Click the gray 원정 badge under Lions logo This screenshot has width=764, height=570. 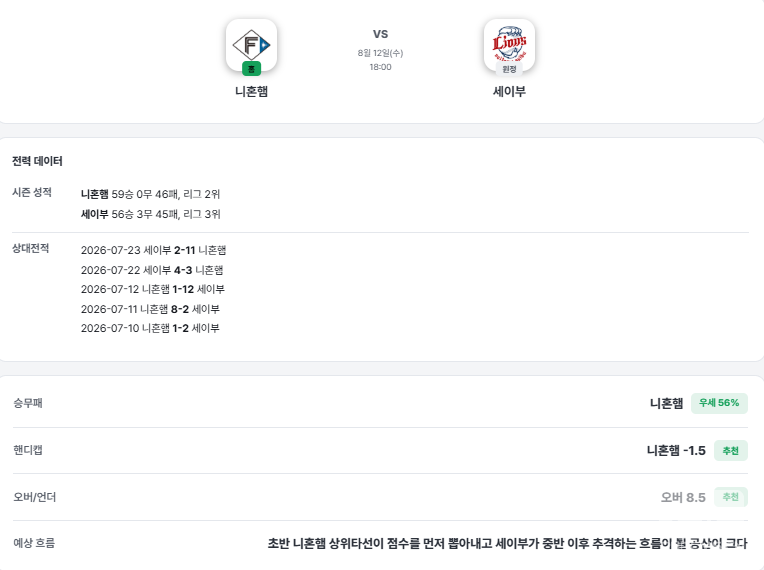(x=509, y=69)
